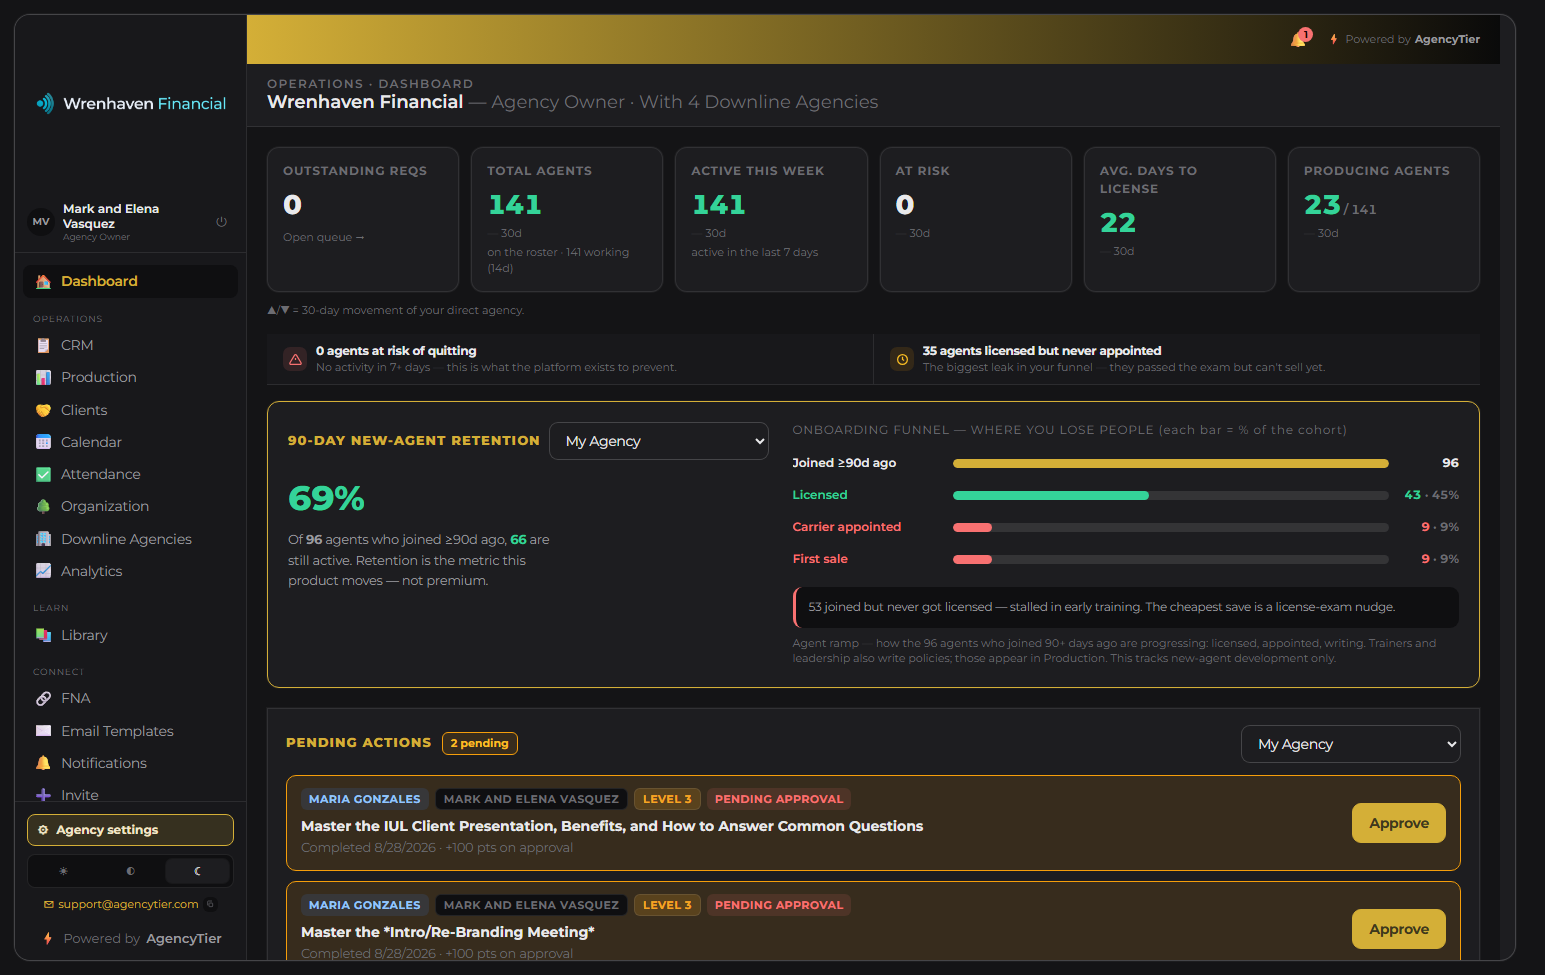Click the Open queue arrow link
Screen dimensions: 1545x975
pyautogui.click(x=324, y=237)
